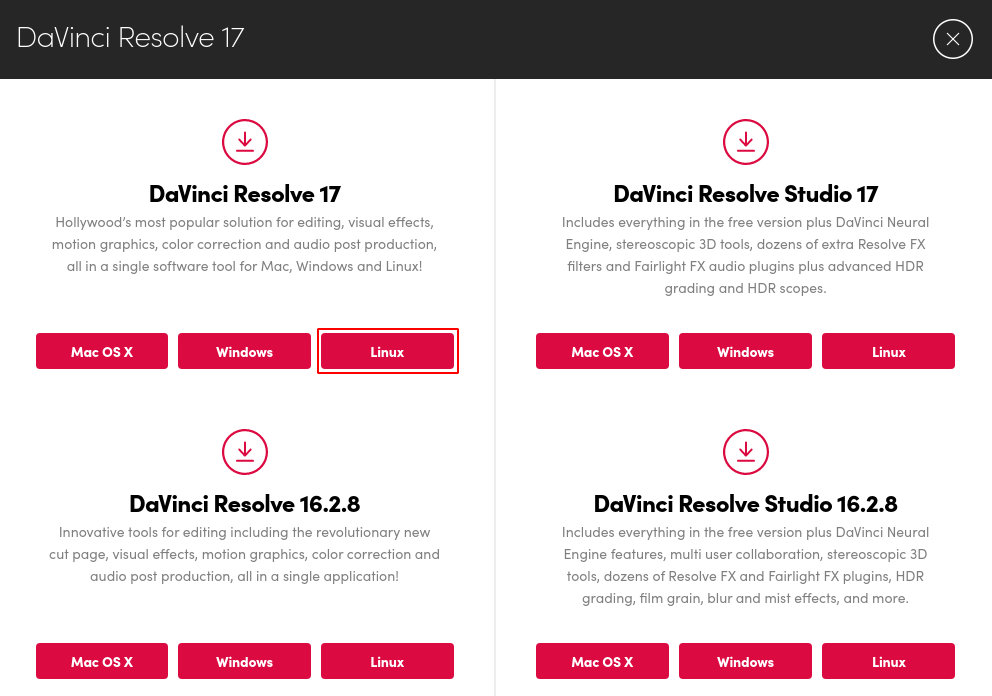Close the DaVinci Resolve 17 download dialog
Viewport: 992px width, 696px height.
pos(952,39)
